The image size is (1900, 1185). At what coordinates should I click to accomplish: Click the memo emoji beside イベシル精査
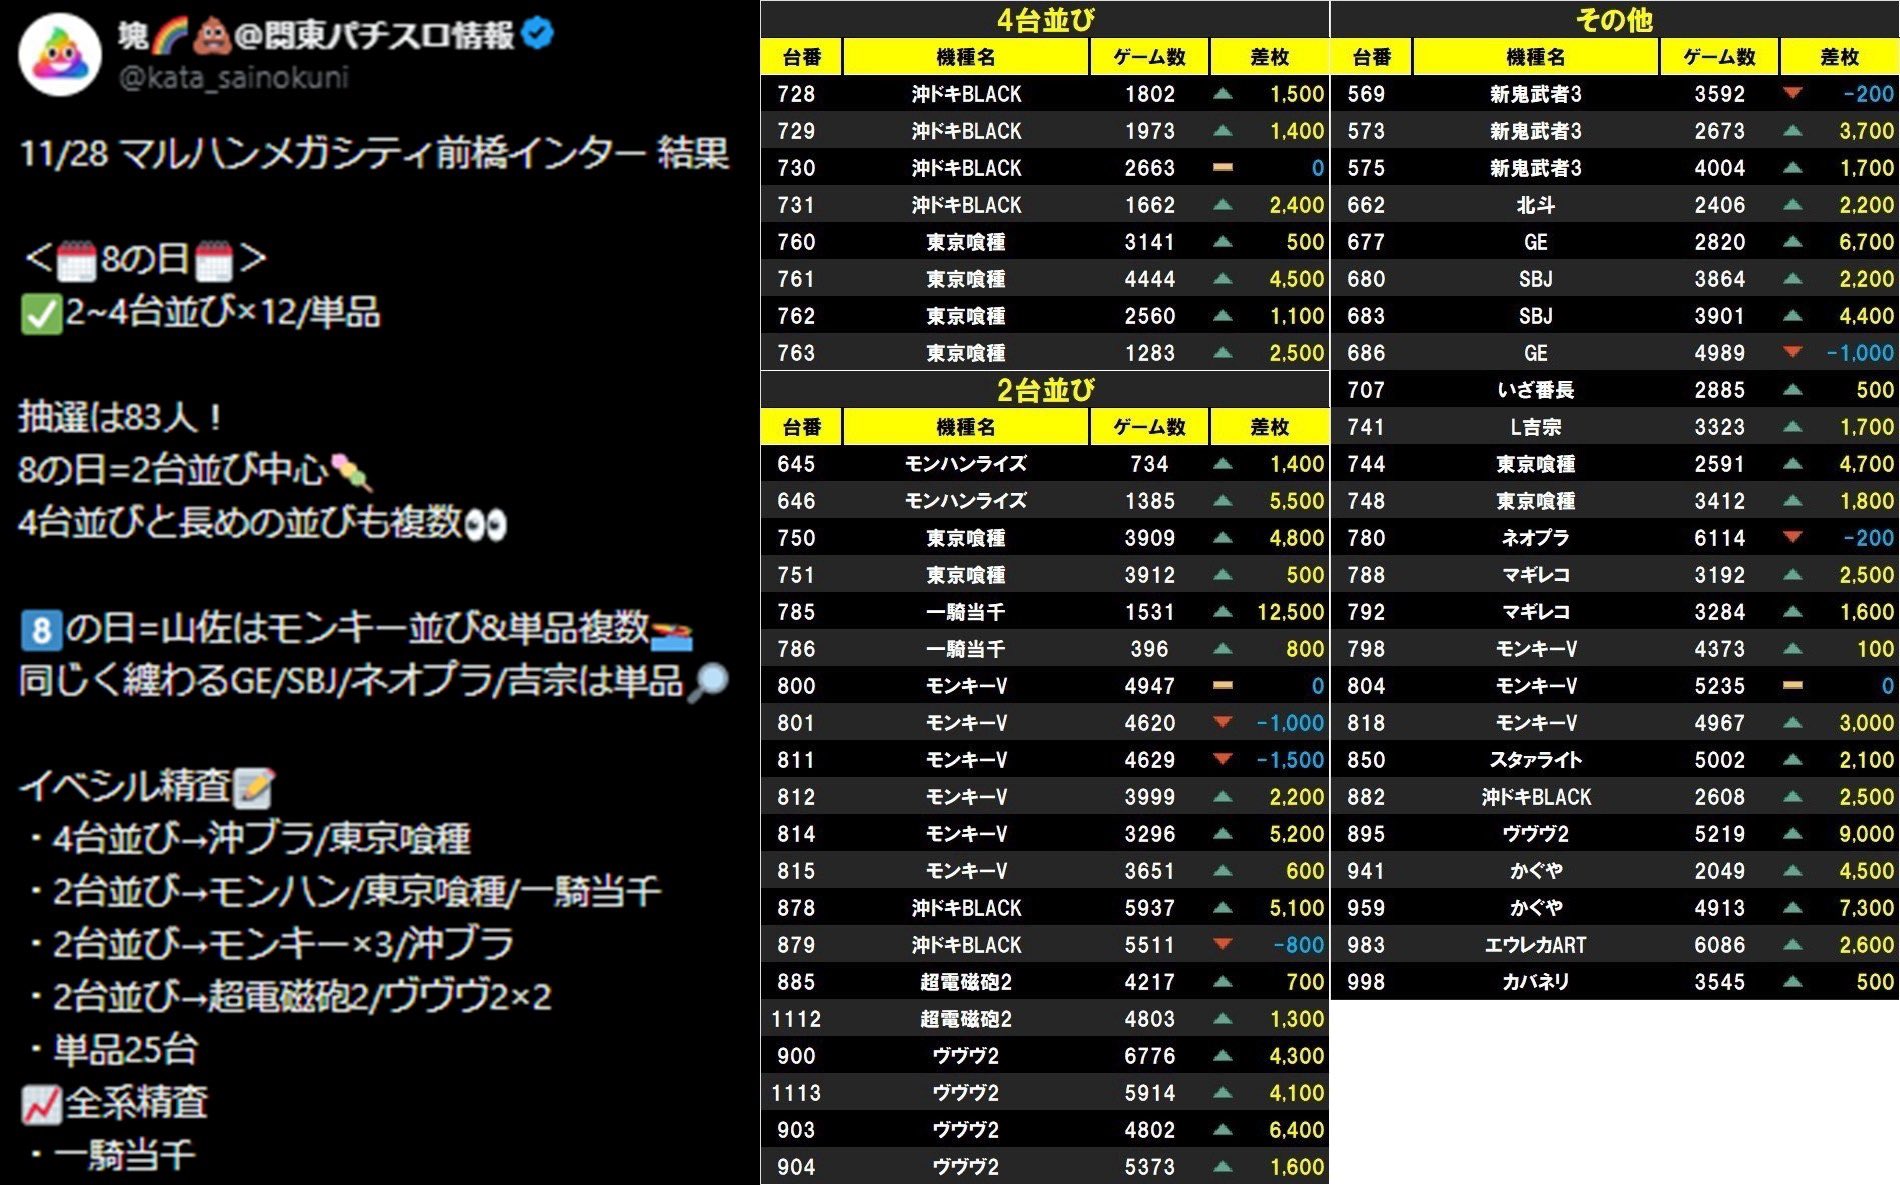(253, 787)
